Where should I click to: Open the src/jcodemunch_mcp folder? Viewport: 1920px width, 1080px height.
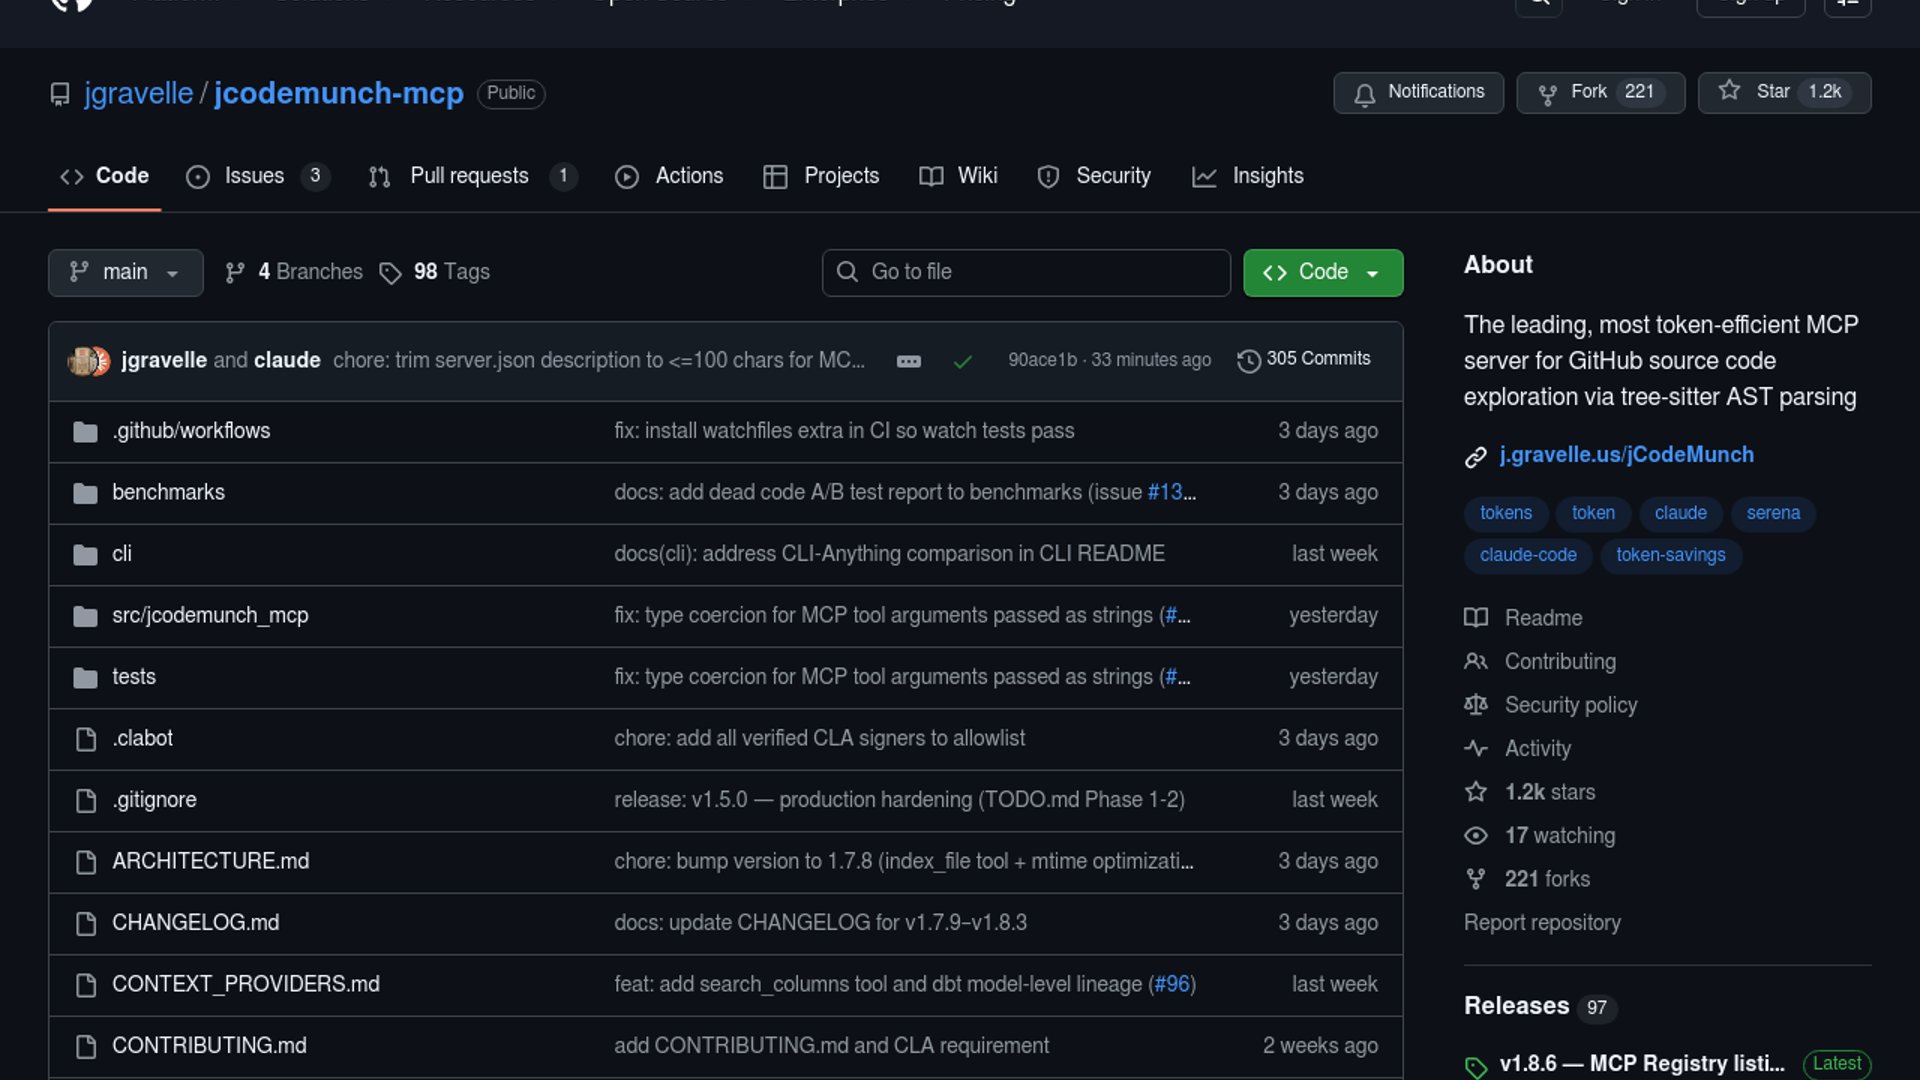click(x=210, y=615)
